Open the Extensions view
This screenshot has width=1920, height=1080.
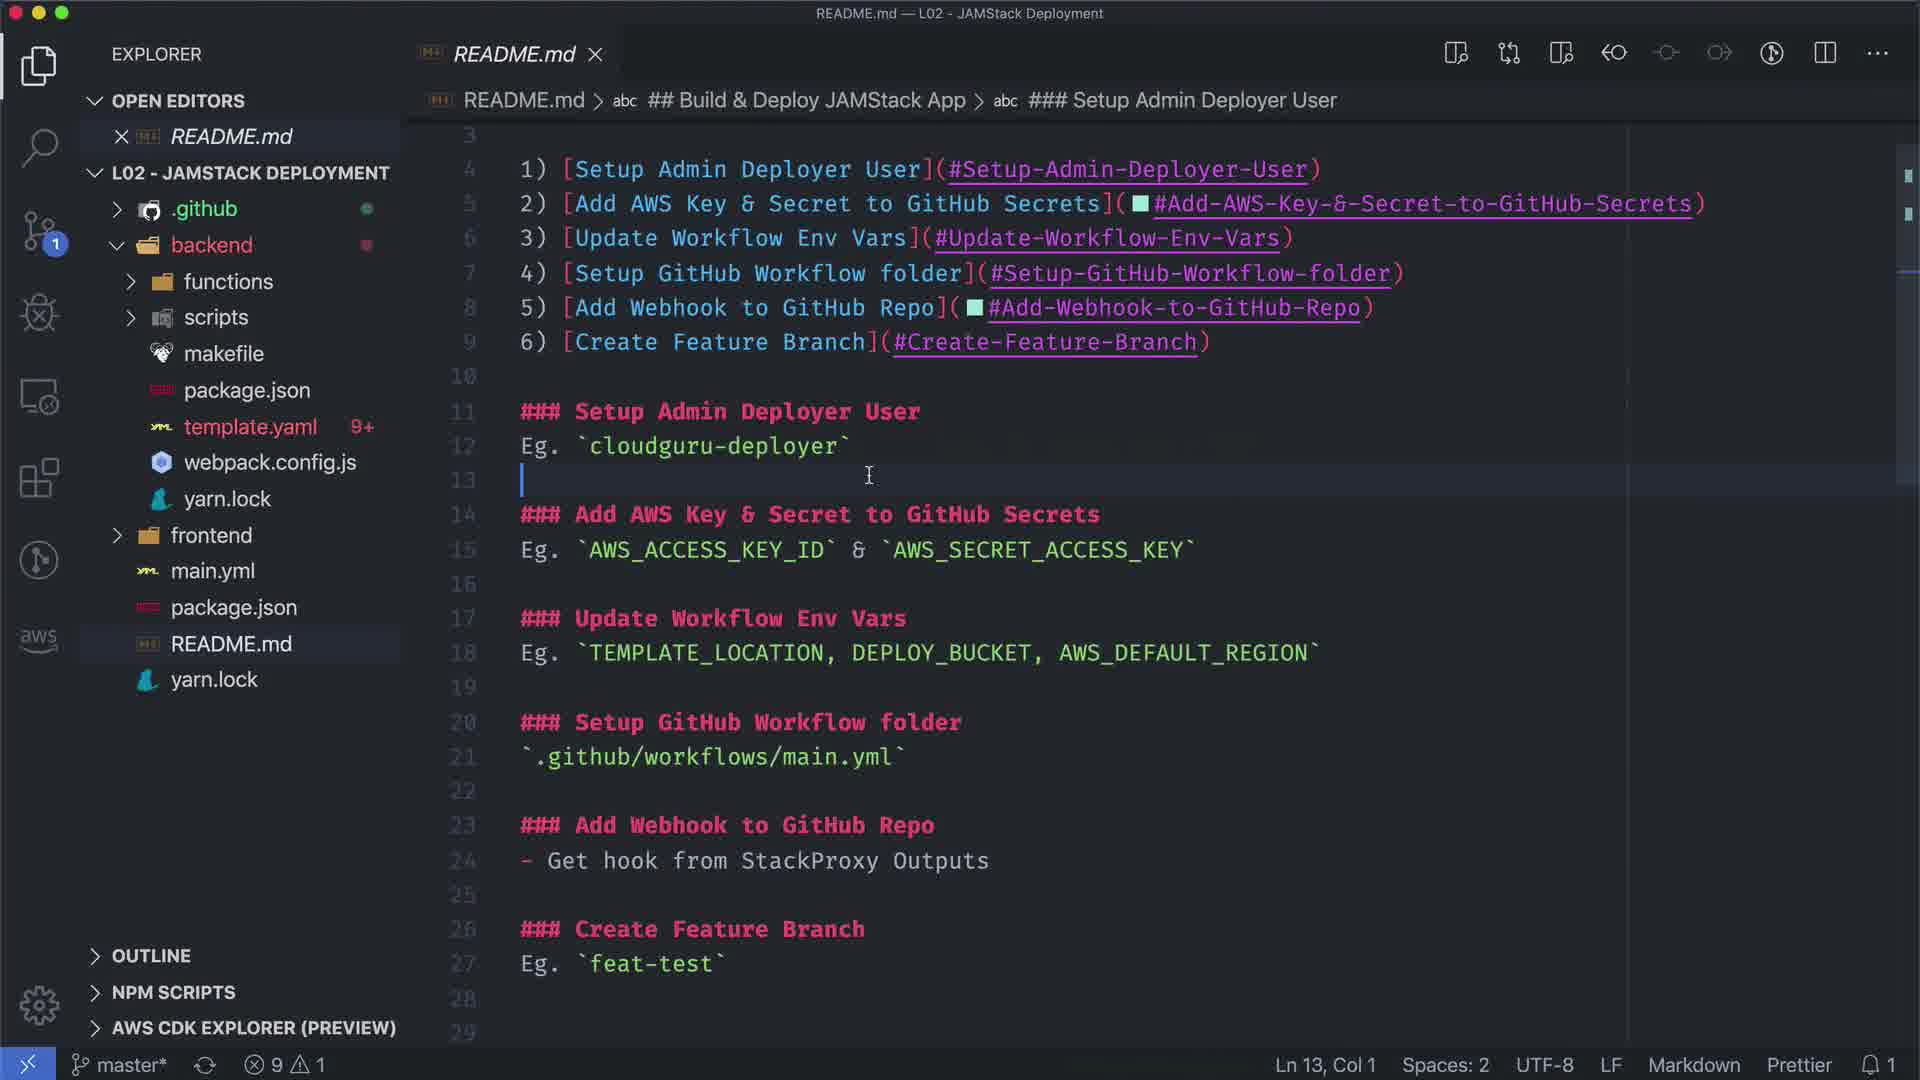tap(39, 478)
